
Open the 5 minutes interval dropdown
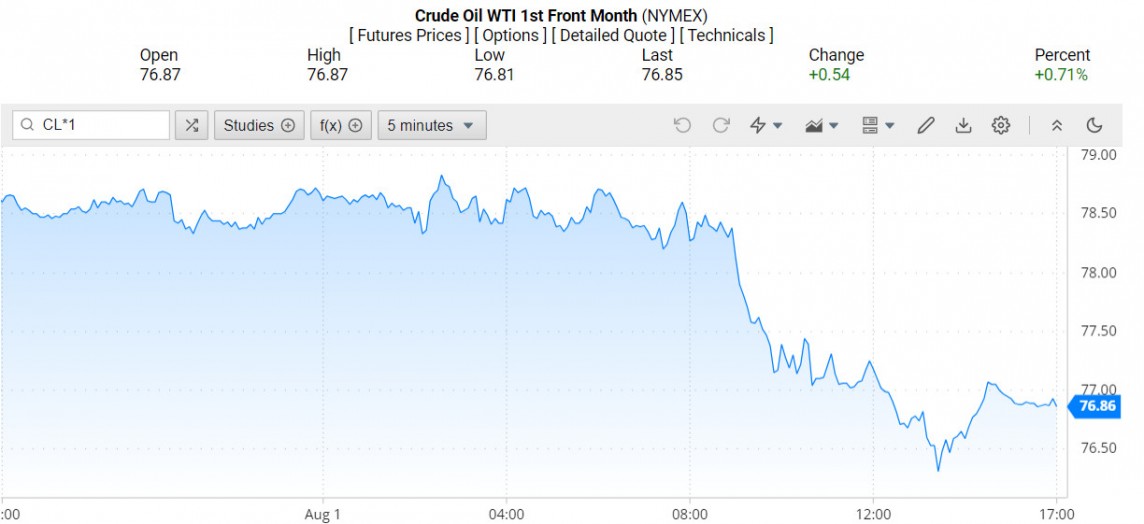tap(432, 125)
